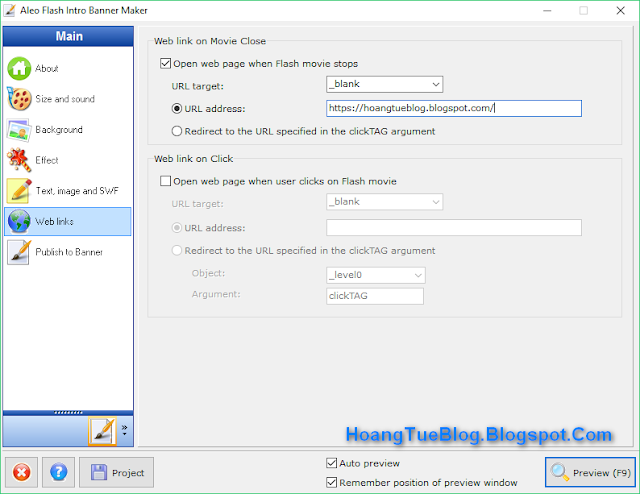Click the empty URL address field under Web link on Click
The height and width of the screenshot is (494, 640).
453,227
